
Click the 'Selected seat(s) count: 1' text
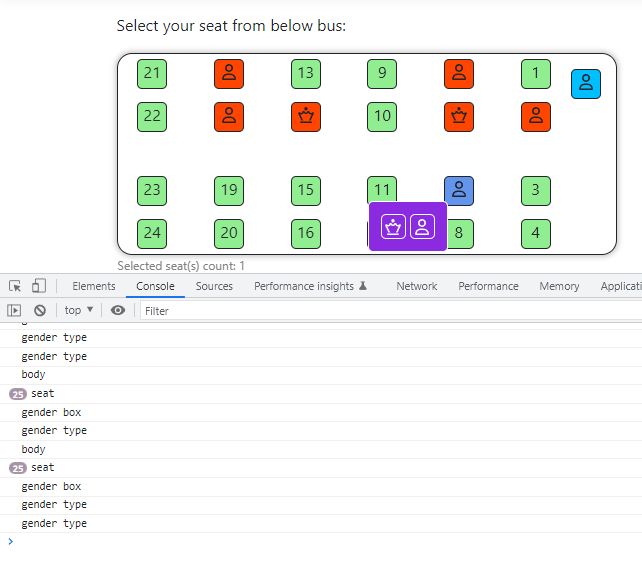pyautogui.click(x=181, y=266)
